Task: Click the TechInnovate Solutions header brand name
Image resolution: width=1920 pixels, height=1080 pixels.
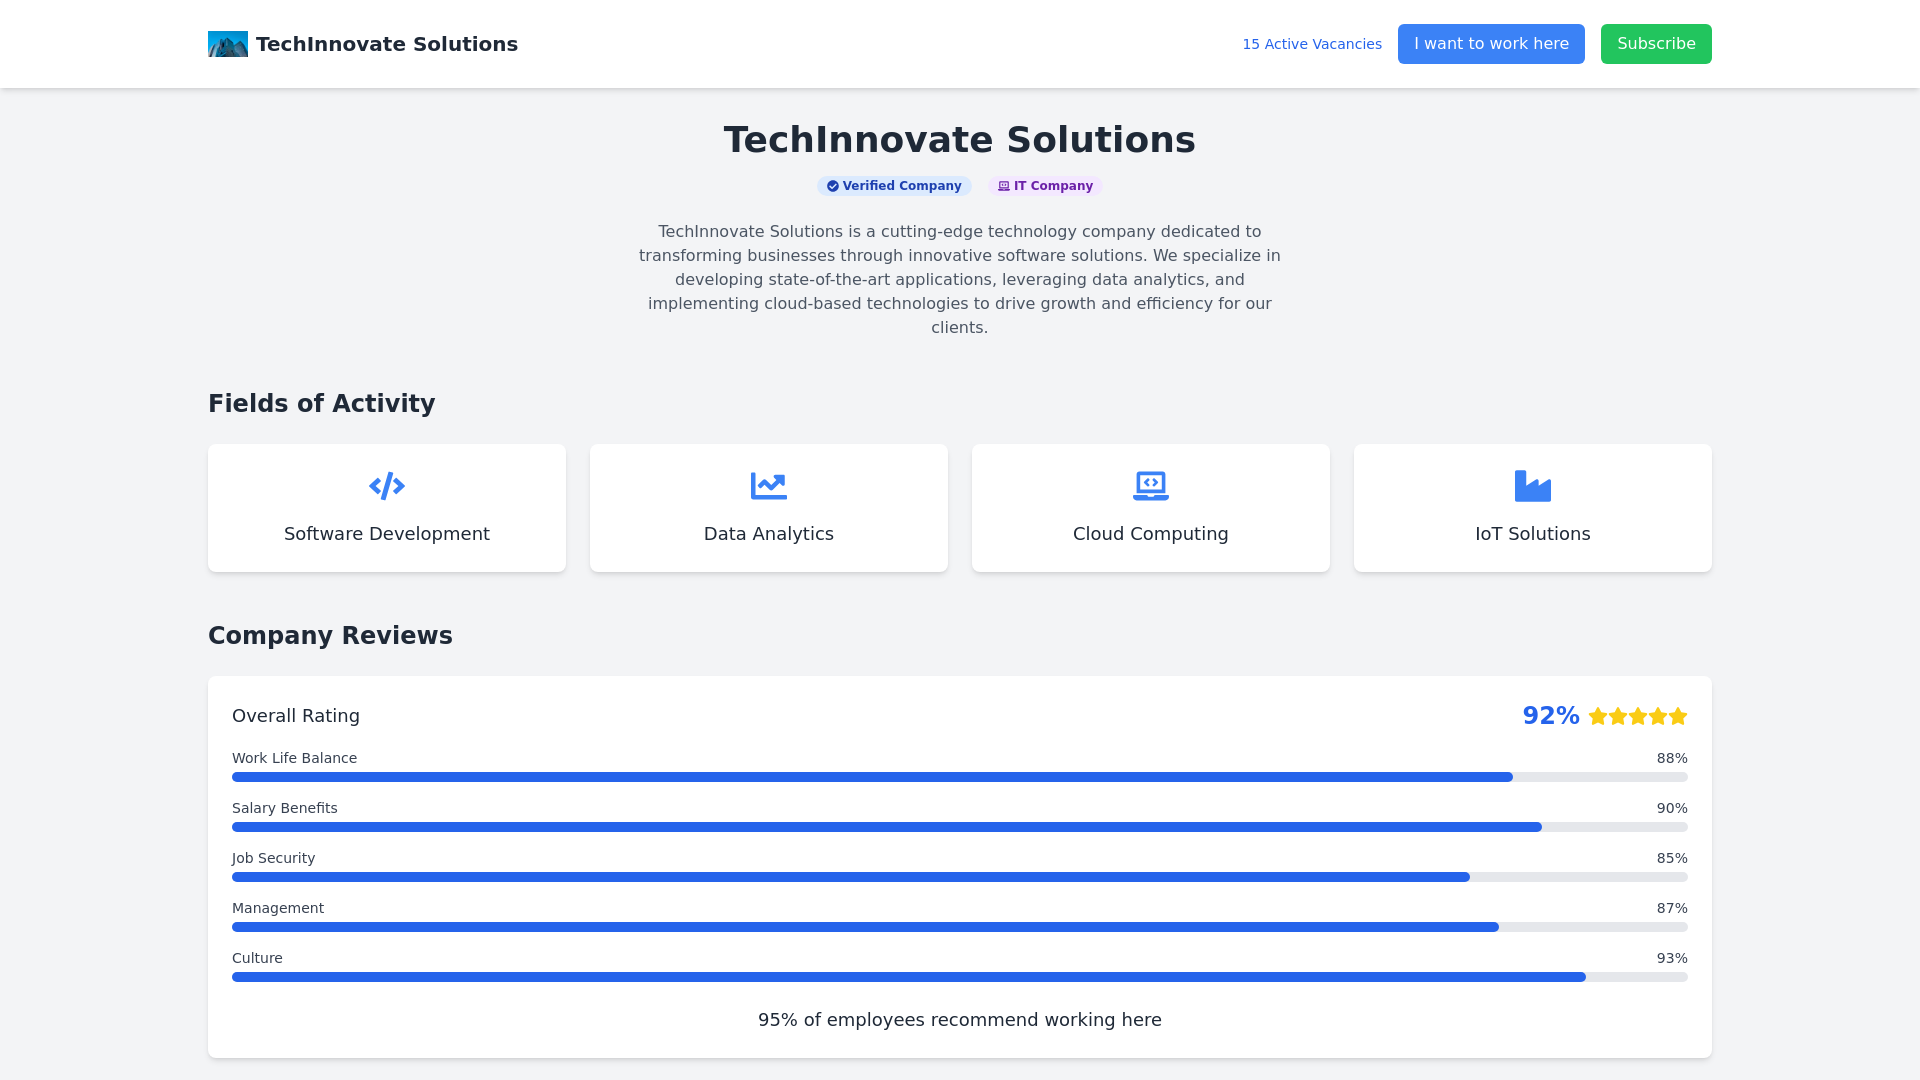Action: 387,44
